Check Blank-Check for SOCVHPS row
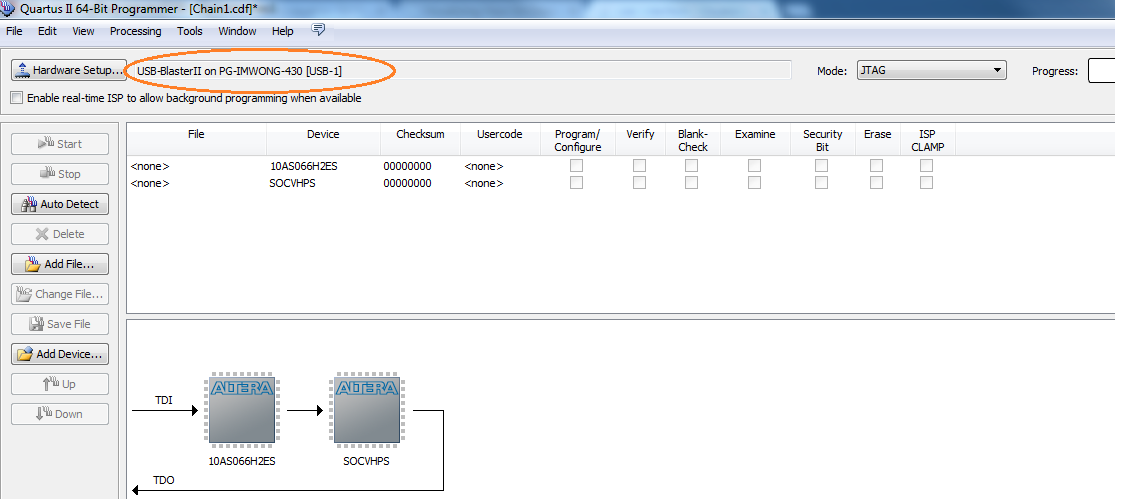Viewport: 1121px width, 499px height. tap(691, 182)
